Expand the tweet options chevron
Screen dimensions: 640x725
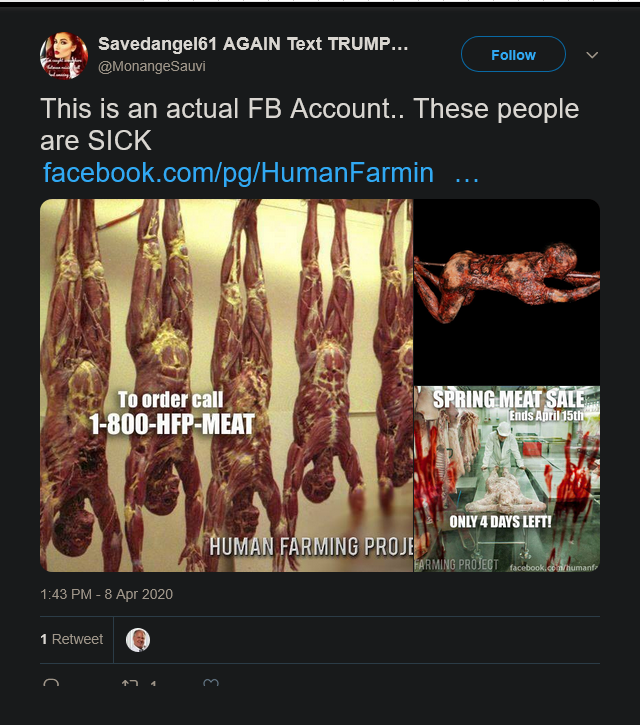click(x=592, y=55)
